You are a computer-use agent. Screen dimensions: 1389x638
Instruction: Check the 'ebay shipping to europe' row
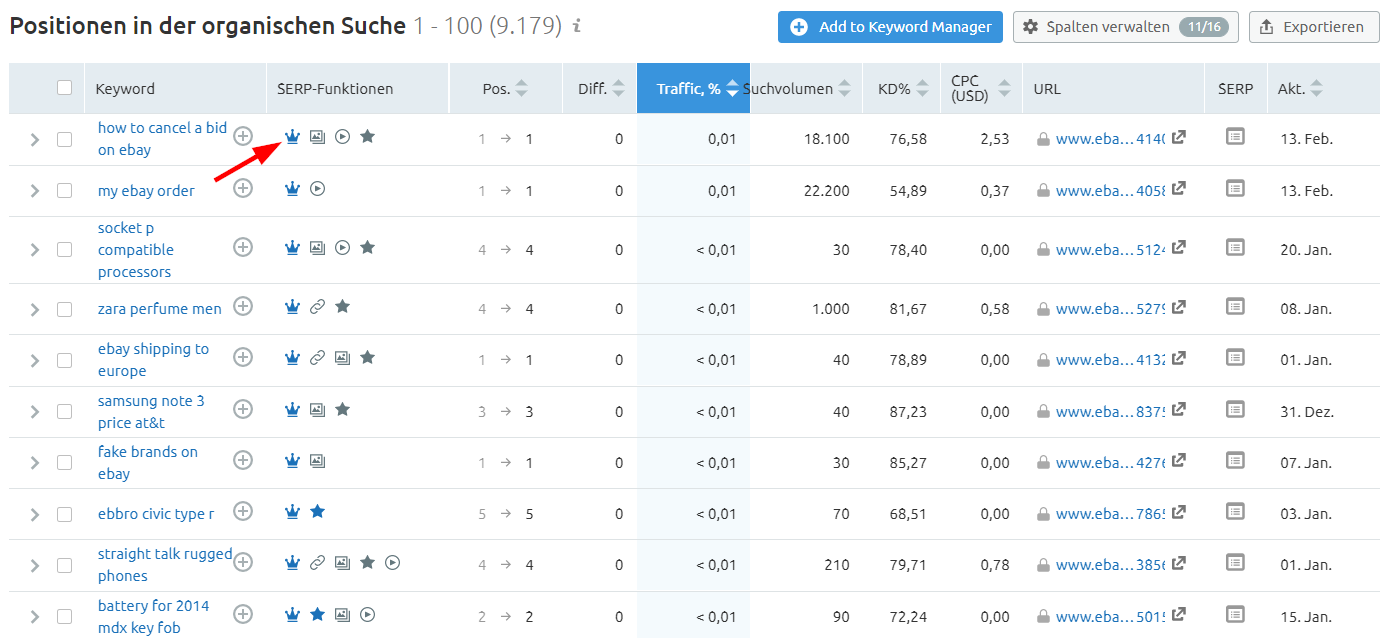click(65, 360)
